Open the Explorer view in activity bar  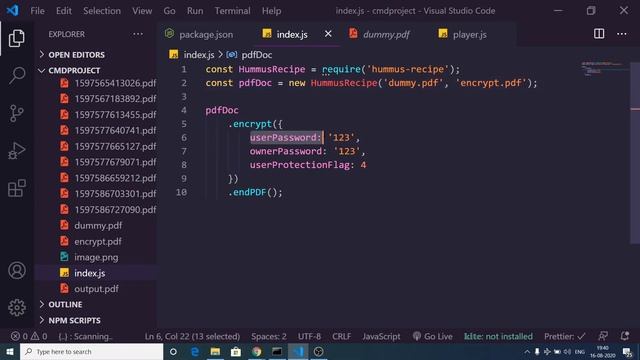(x=16, y=38)
